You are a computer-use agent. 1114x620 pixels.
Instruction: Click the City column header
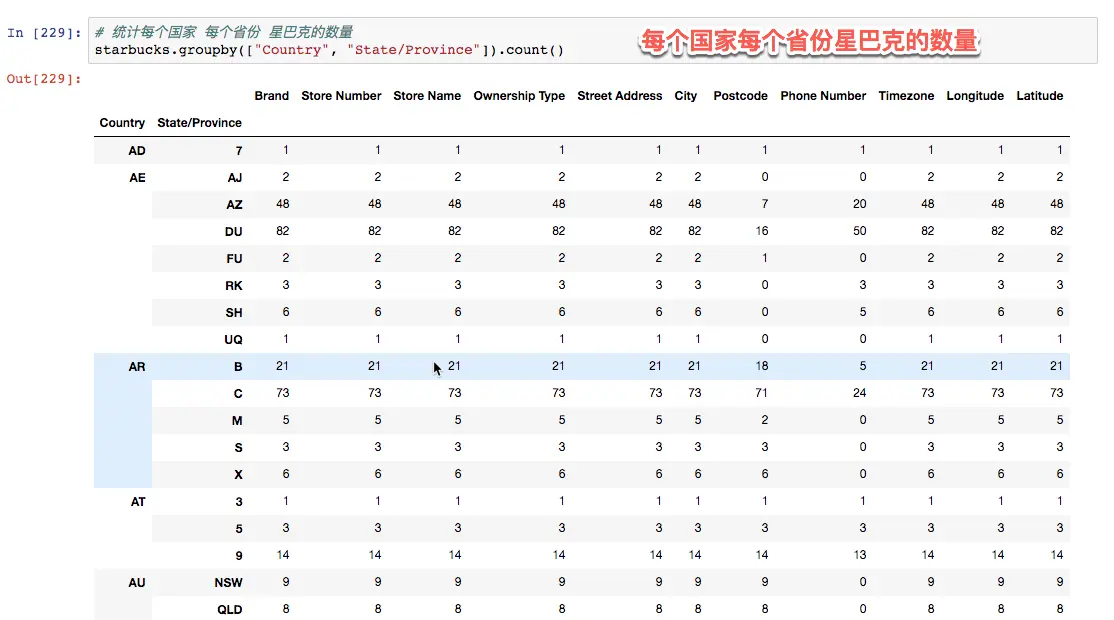tap(686, 96)
